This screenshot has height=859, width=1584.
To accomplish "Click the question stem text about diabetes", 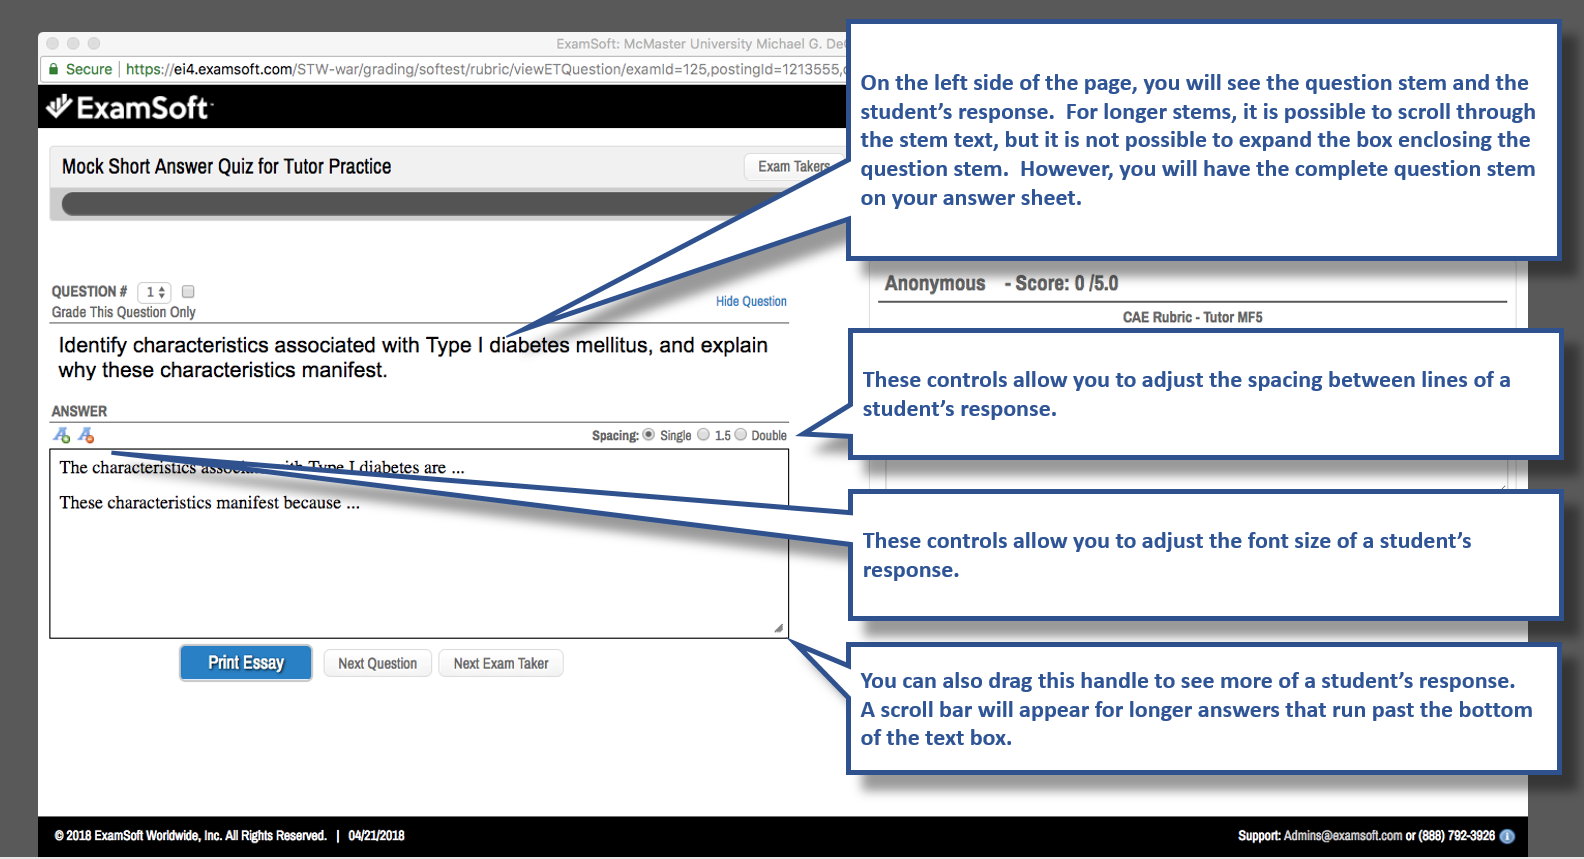I will [413, 357].
